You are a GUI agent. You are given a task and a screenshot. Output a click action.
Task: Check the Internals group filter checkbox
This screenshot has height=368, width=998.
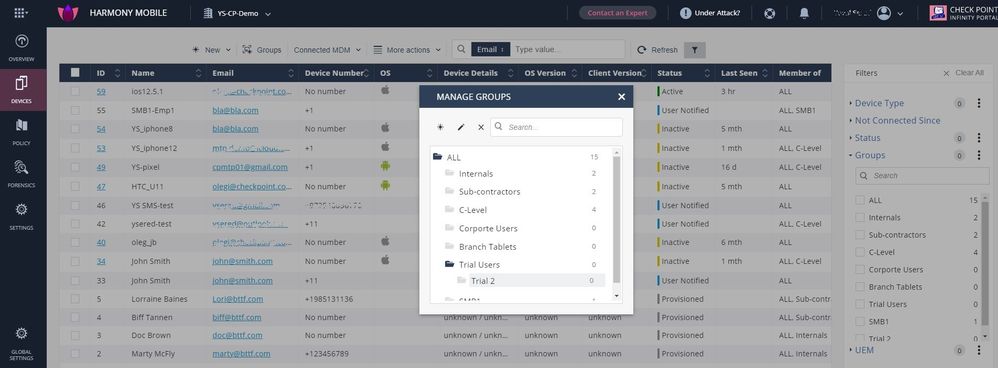pos(860,217)
